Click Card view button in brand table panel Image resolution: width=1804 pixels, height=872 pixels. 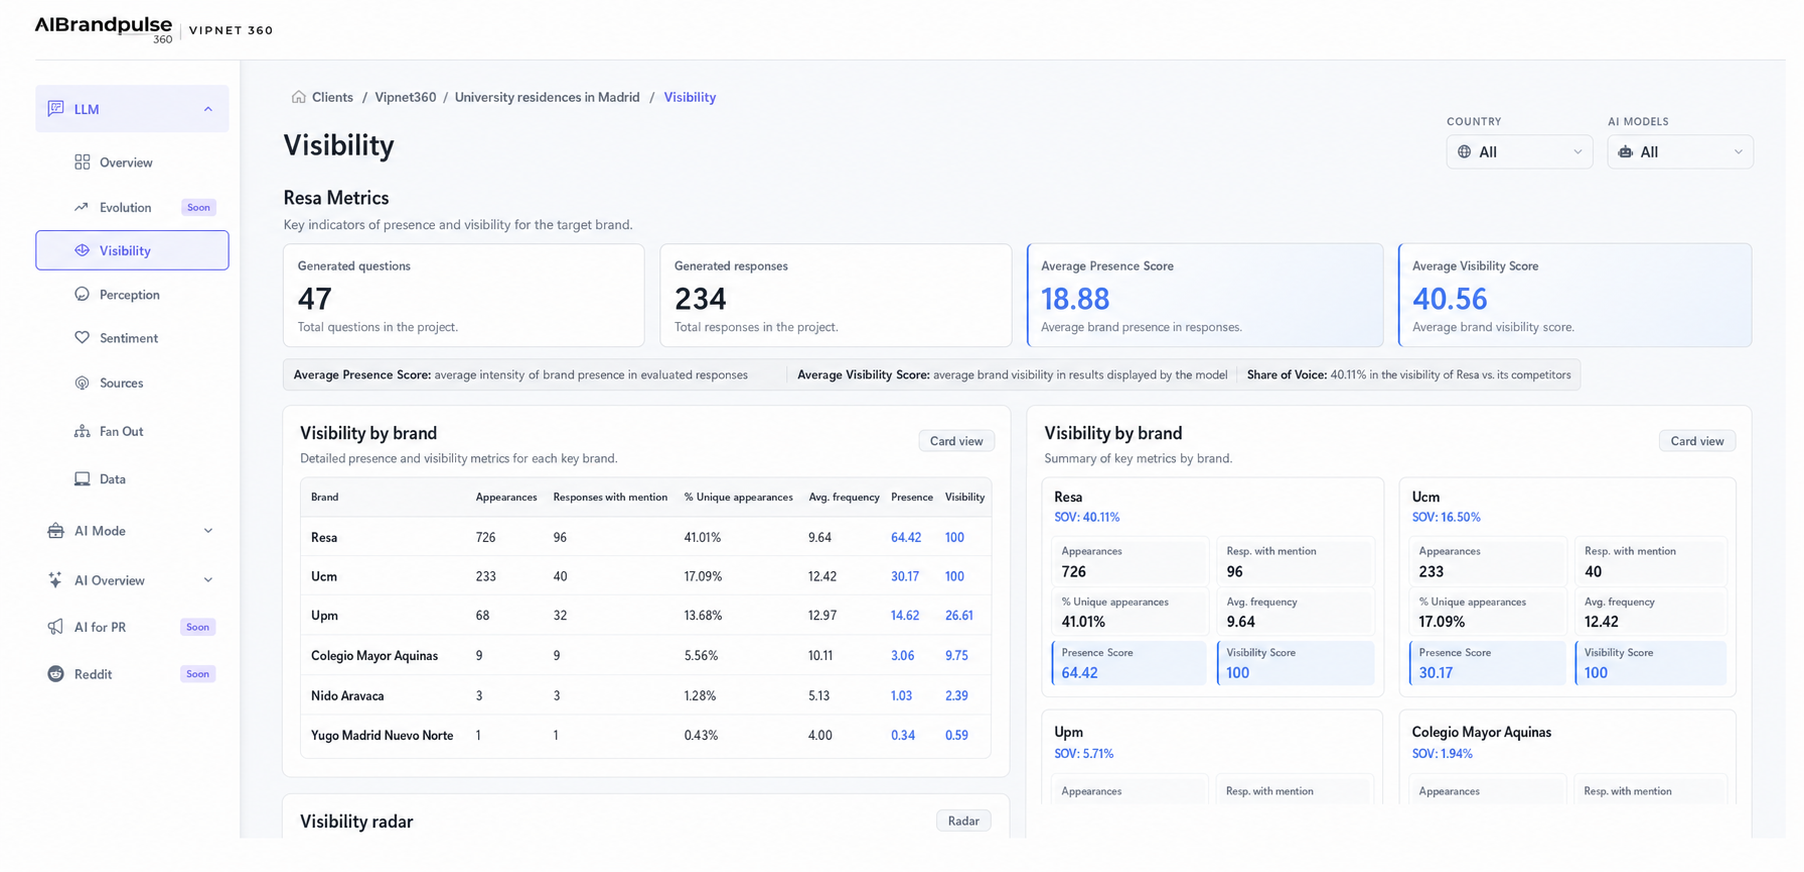point(956,441)
